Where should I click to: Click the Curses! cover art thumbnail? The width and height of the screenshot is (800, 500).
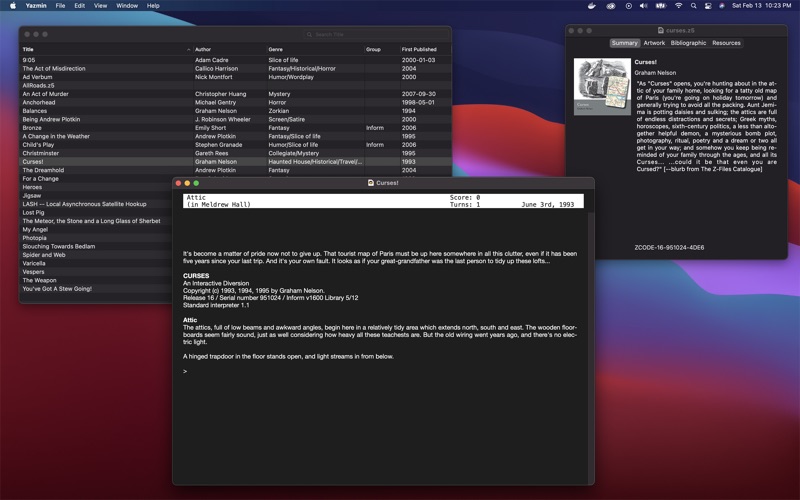click(602, 86)
